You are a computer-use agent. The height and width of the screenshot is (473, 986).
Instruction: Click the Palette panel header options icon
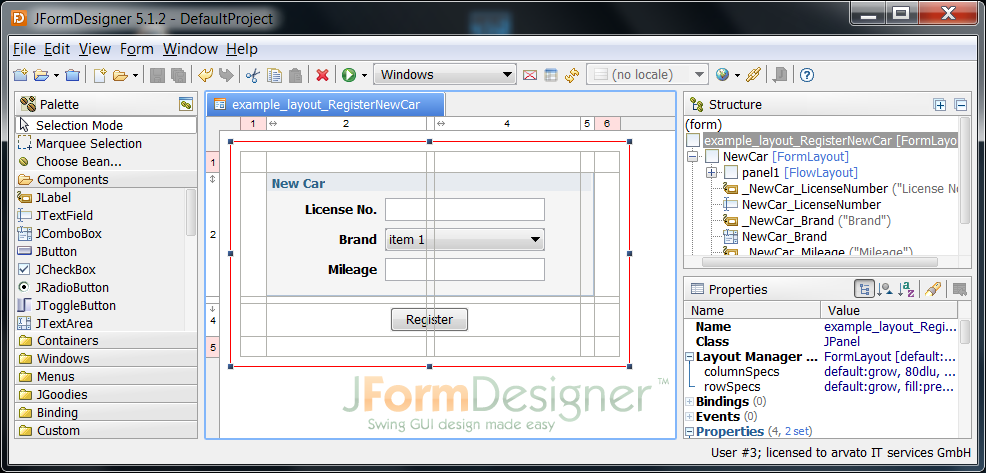[x=186, y=104]
